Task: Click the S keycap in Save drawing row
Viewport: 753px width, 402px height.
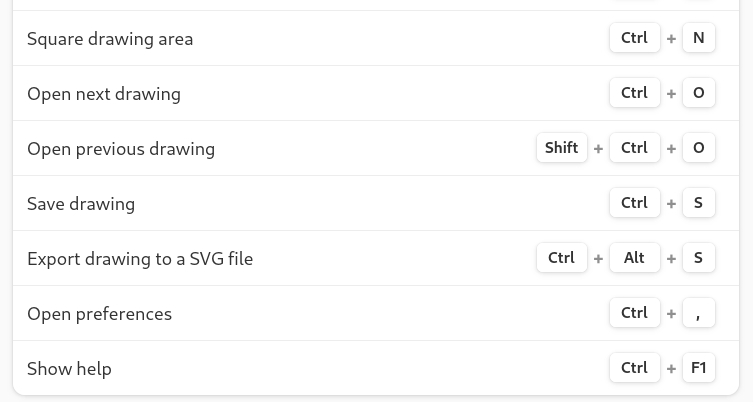Action: tap(699, 203)
